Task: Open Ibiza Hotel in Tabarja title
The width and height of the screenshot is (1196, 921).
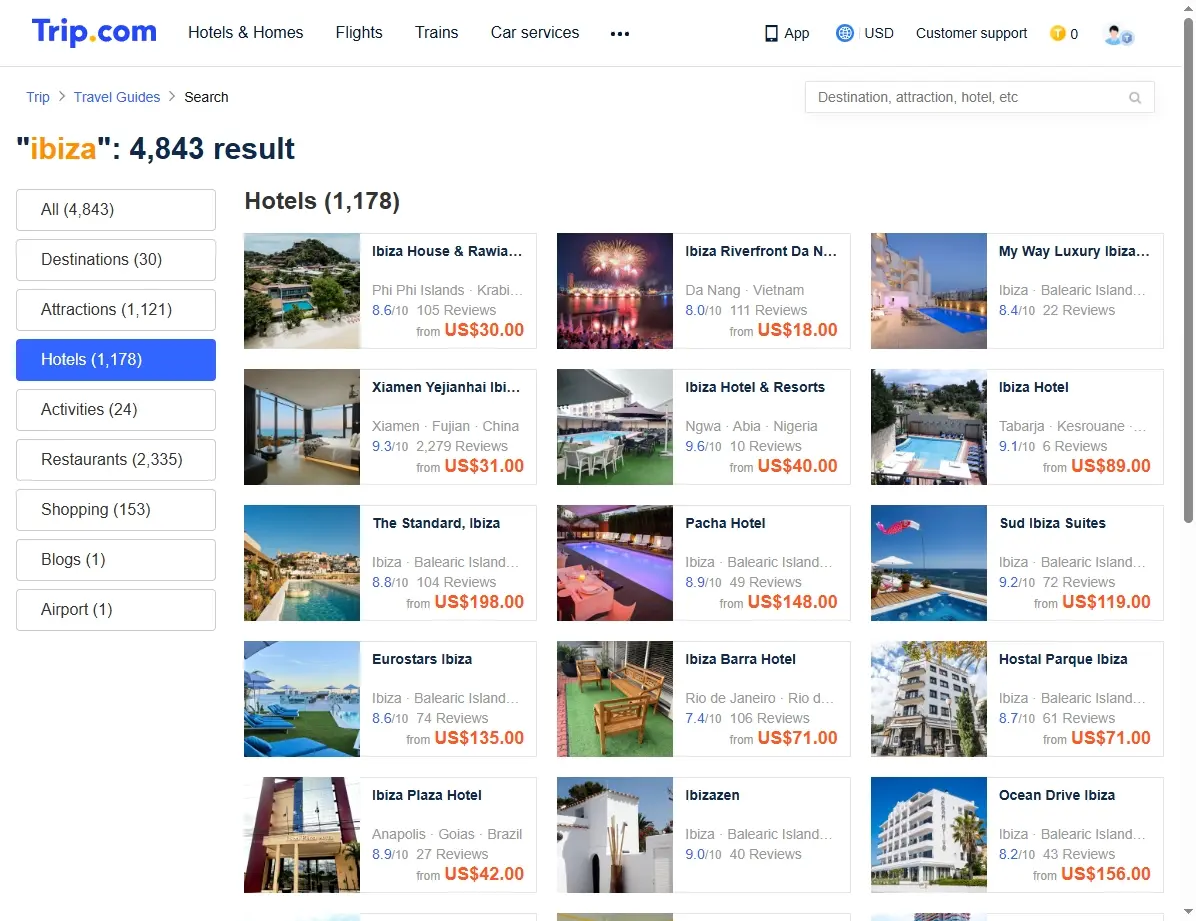Action: click(1034, 388)
